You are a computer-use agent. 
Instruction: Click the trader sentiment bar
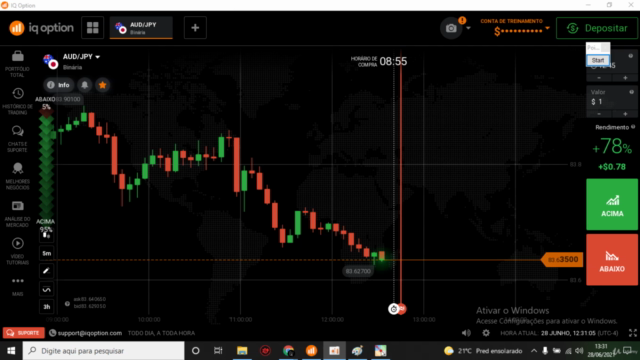tap(46, 167)
